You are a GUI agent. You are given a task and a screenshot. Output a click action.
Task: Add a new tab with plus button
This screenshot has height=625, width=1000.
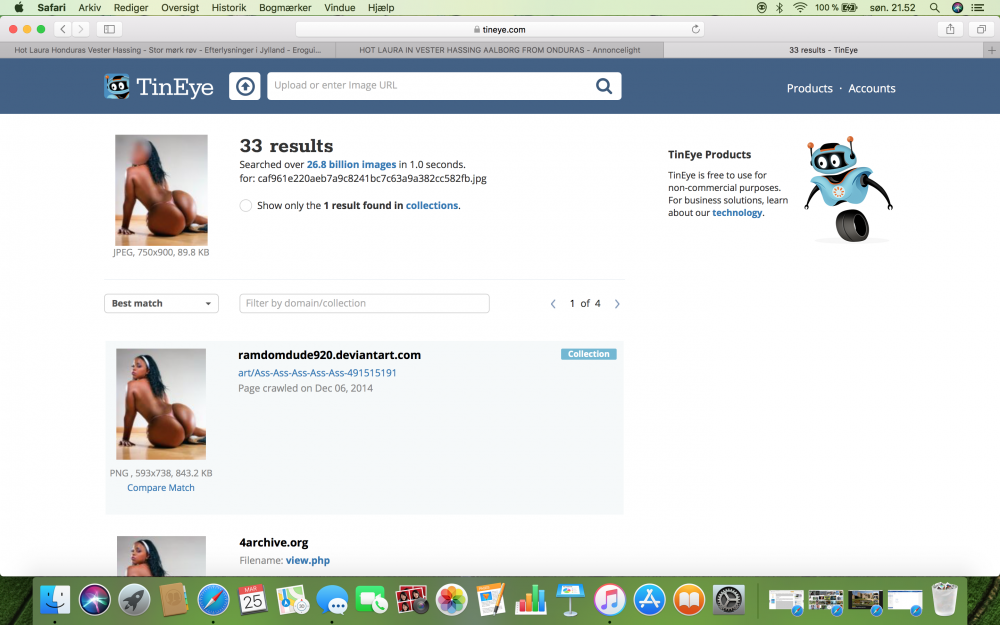pyautogui.click(x=991, y=50)
